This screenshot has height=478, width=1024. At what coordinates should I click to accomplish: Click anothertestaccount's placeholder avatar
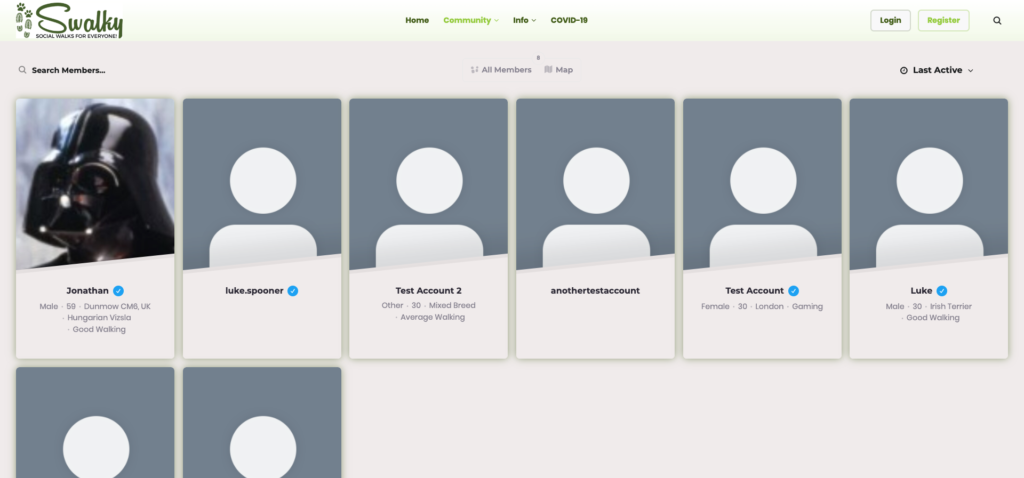tap(596, 183)
